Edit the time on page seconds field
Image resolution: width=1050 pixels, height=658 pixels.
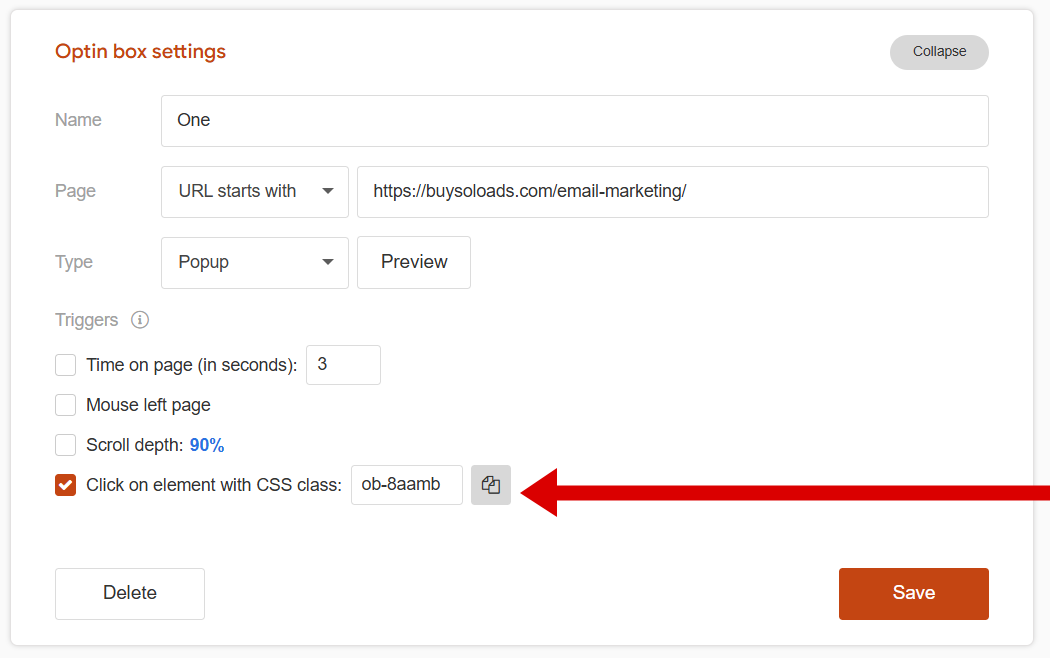point(343,365)
